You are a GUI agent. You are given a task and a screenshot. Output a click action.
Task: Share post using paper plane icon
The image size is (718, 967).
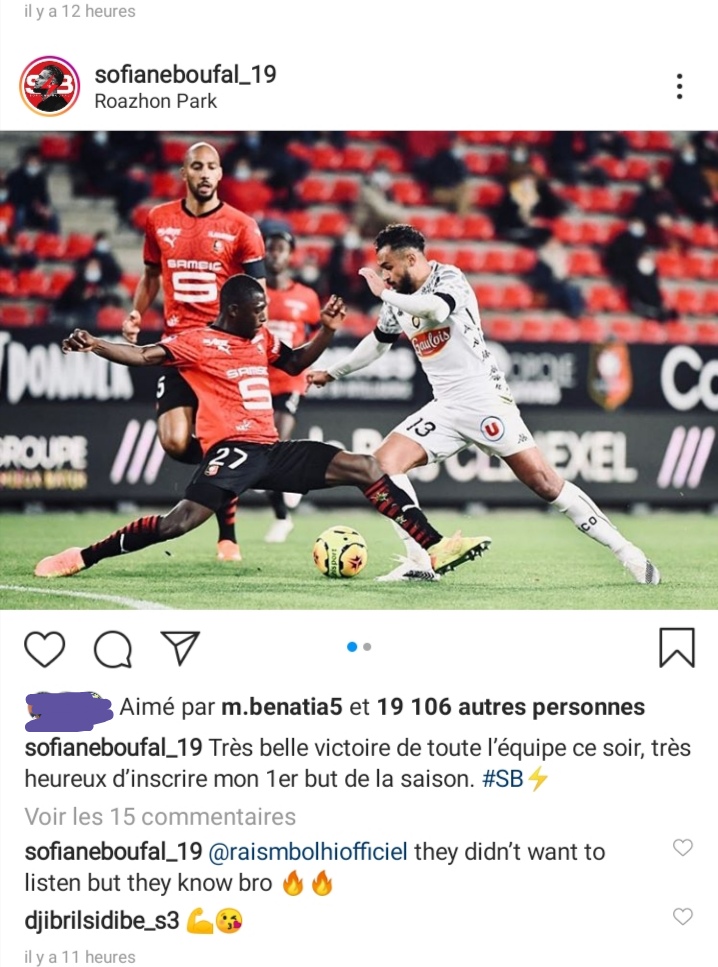point(180,648)
